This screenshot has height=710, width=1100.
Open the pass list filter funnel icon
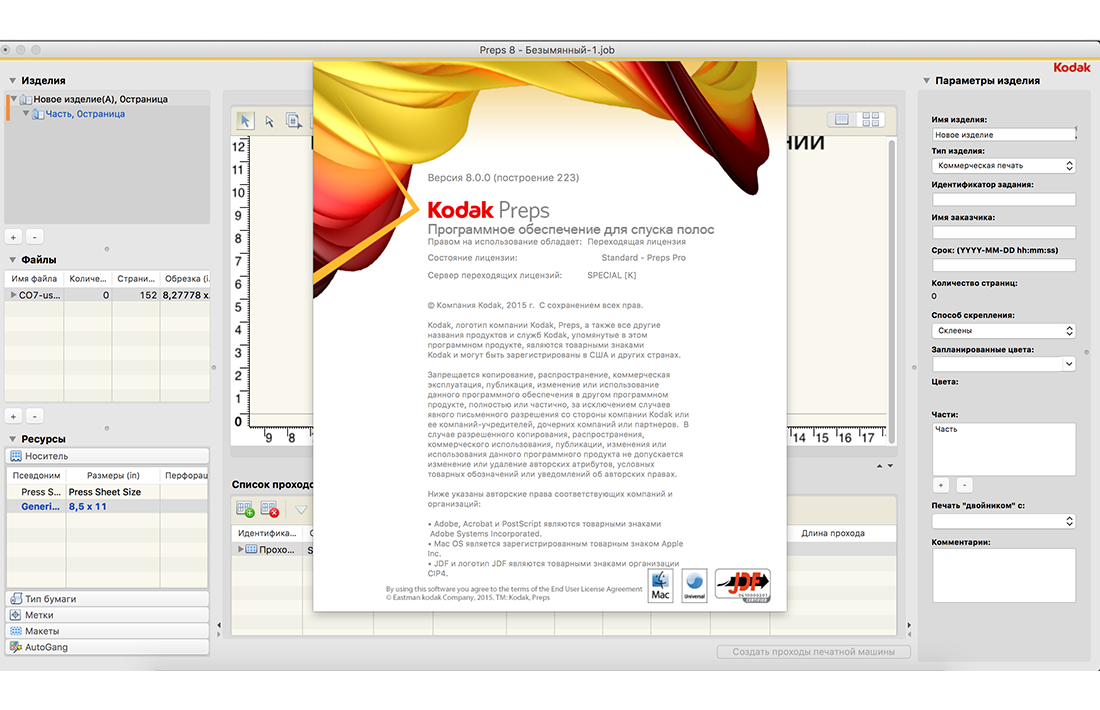pos(299,509)
